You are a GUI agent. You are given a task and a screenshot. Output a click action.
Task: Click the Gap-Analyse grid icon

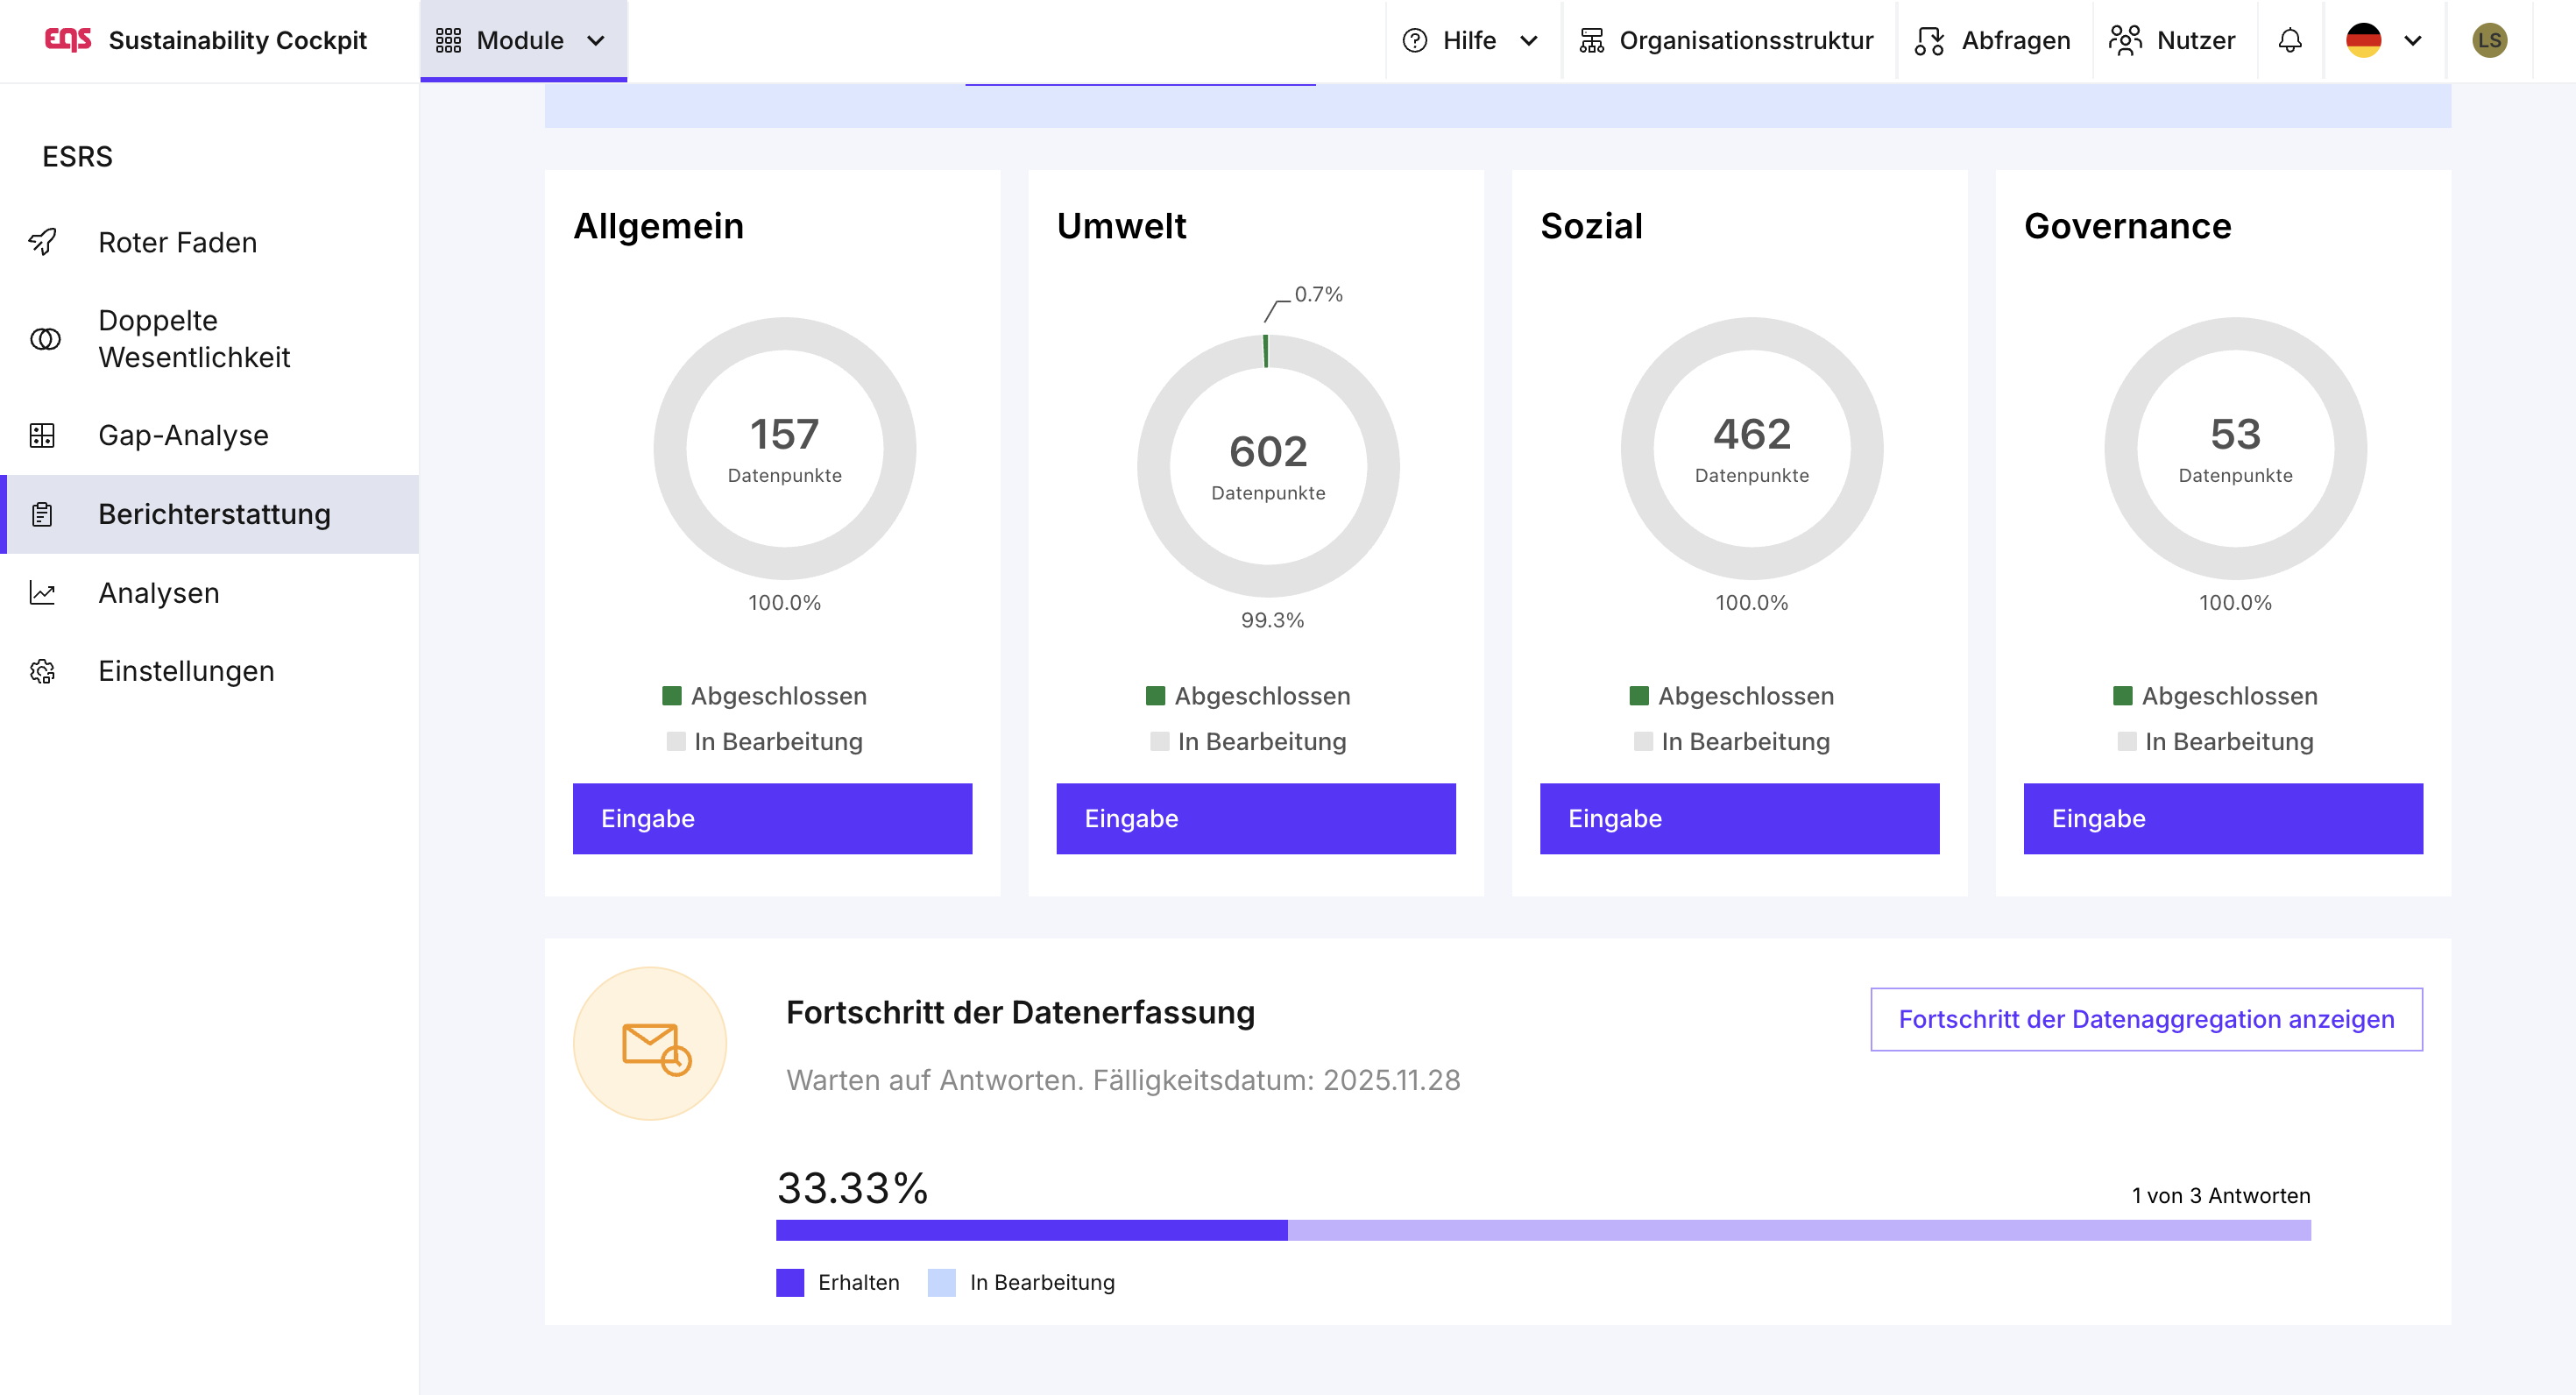[x=43, y=435]
